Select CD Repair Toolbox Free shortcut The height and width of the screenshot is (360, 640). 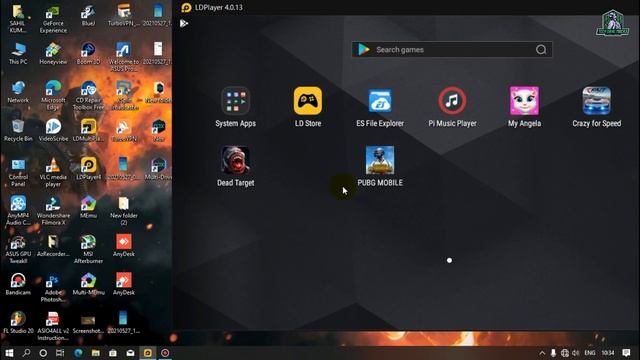(88, 96)
